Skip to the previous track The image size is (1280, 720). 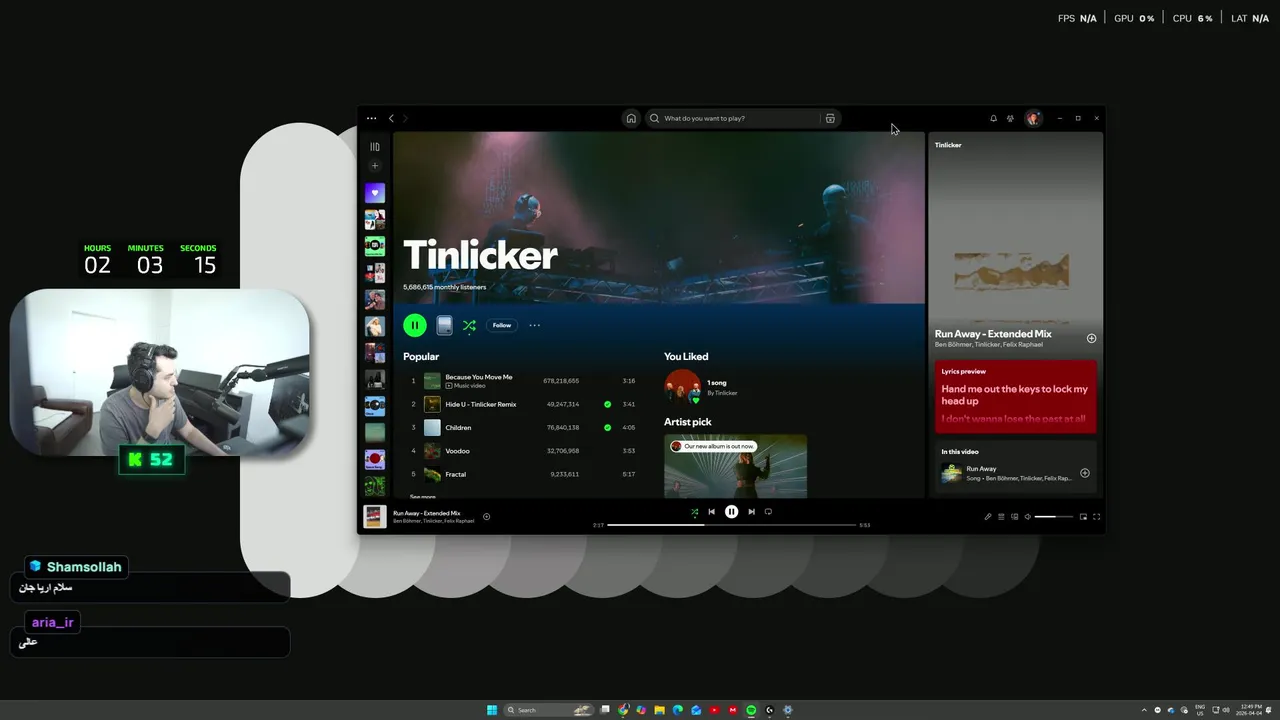point(712,512)
